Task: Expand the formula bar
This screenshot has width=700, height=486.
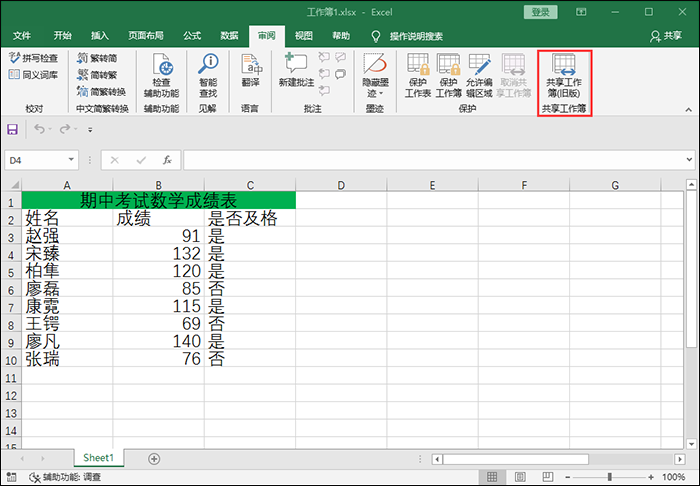Action: [689, 160]
